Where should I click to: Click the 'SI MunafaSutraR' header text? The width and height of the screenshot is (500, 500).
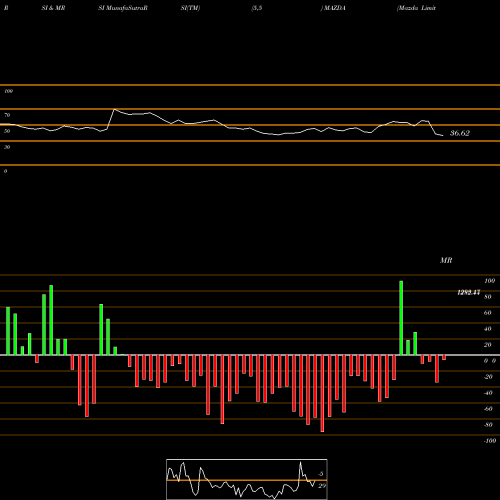[x=123, y=8]
